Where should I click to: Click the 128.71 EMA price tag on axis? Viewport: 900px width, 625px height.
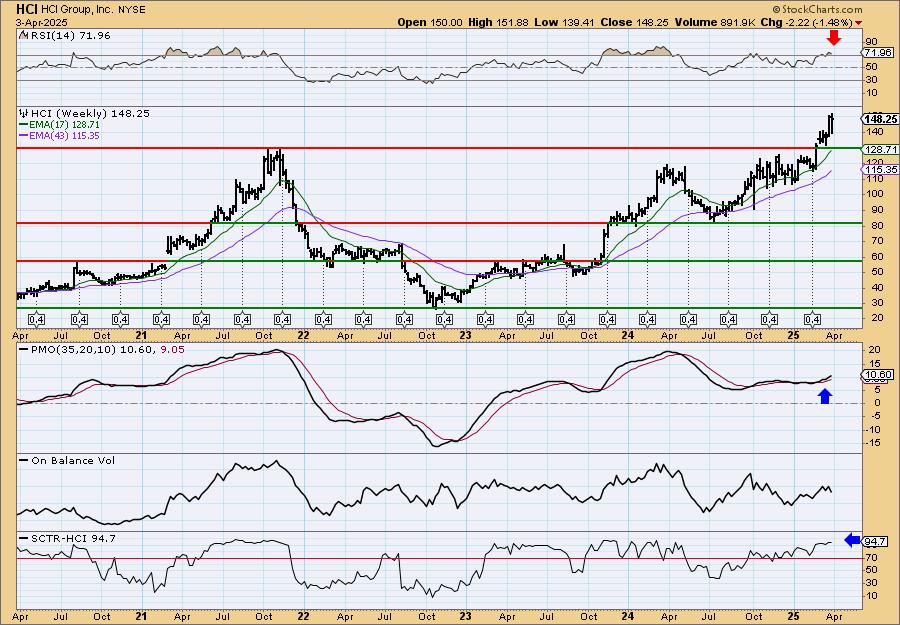[x=879, y=149]
